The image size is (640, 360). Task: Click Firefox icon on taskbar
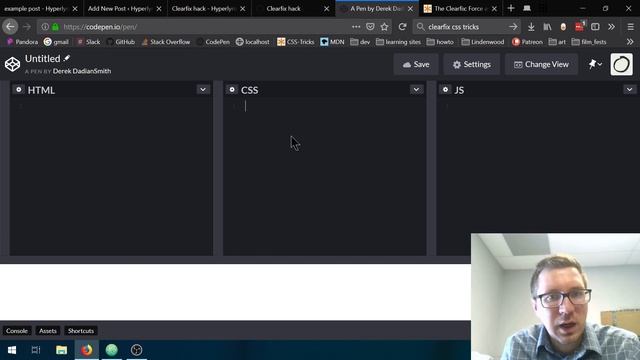87,350
